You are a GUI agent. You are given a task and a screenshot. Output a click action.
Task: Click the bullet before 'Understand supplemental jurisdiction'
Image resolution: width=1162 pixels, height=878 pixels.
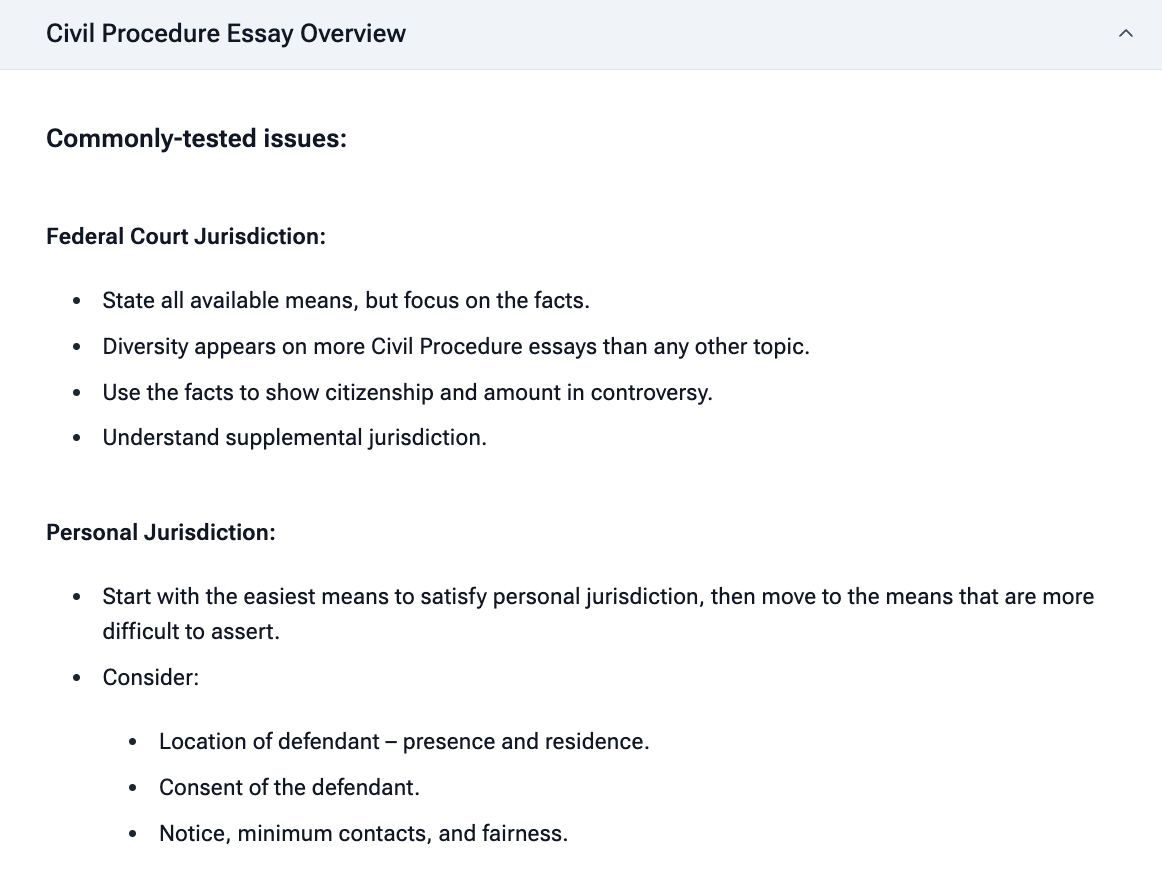(x=77, y=439)
